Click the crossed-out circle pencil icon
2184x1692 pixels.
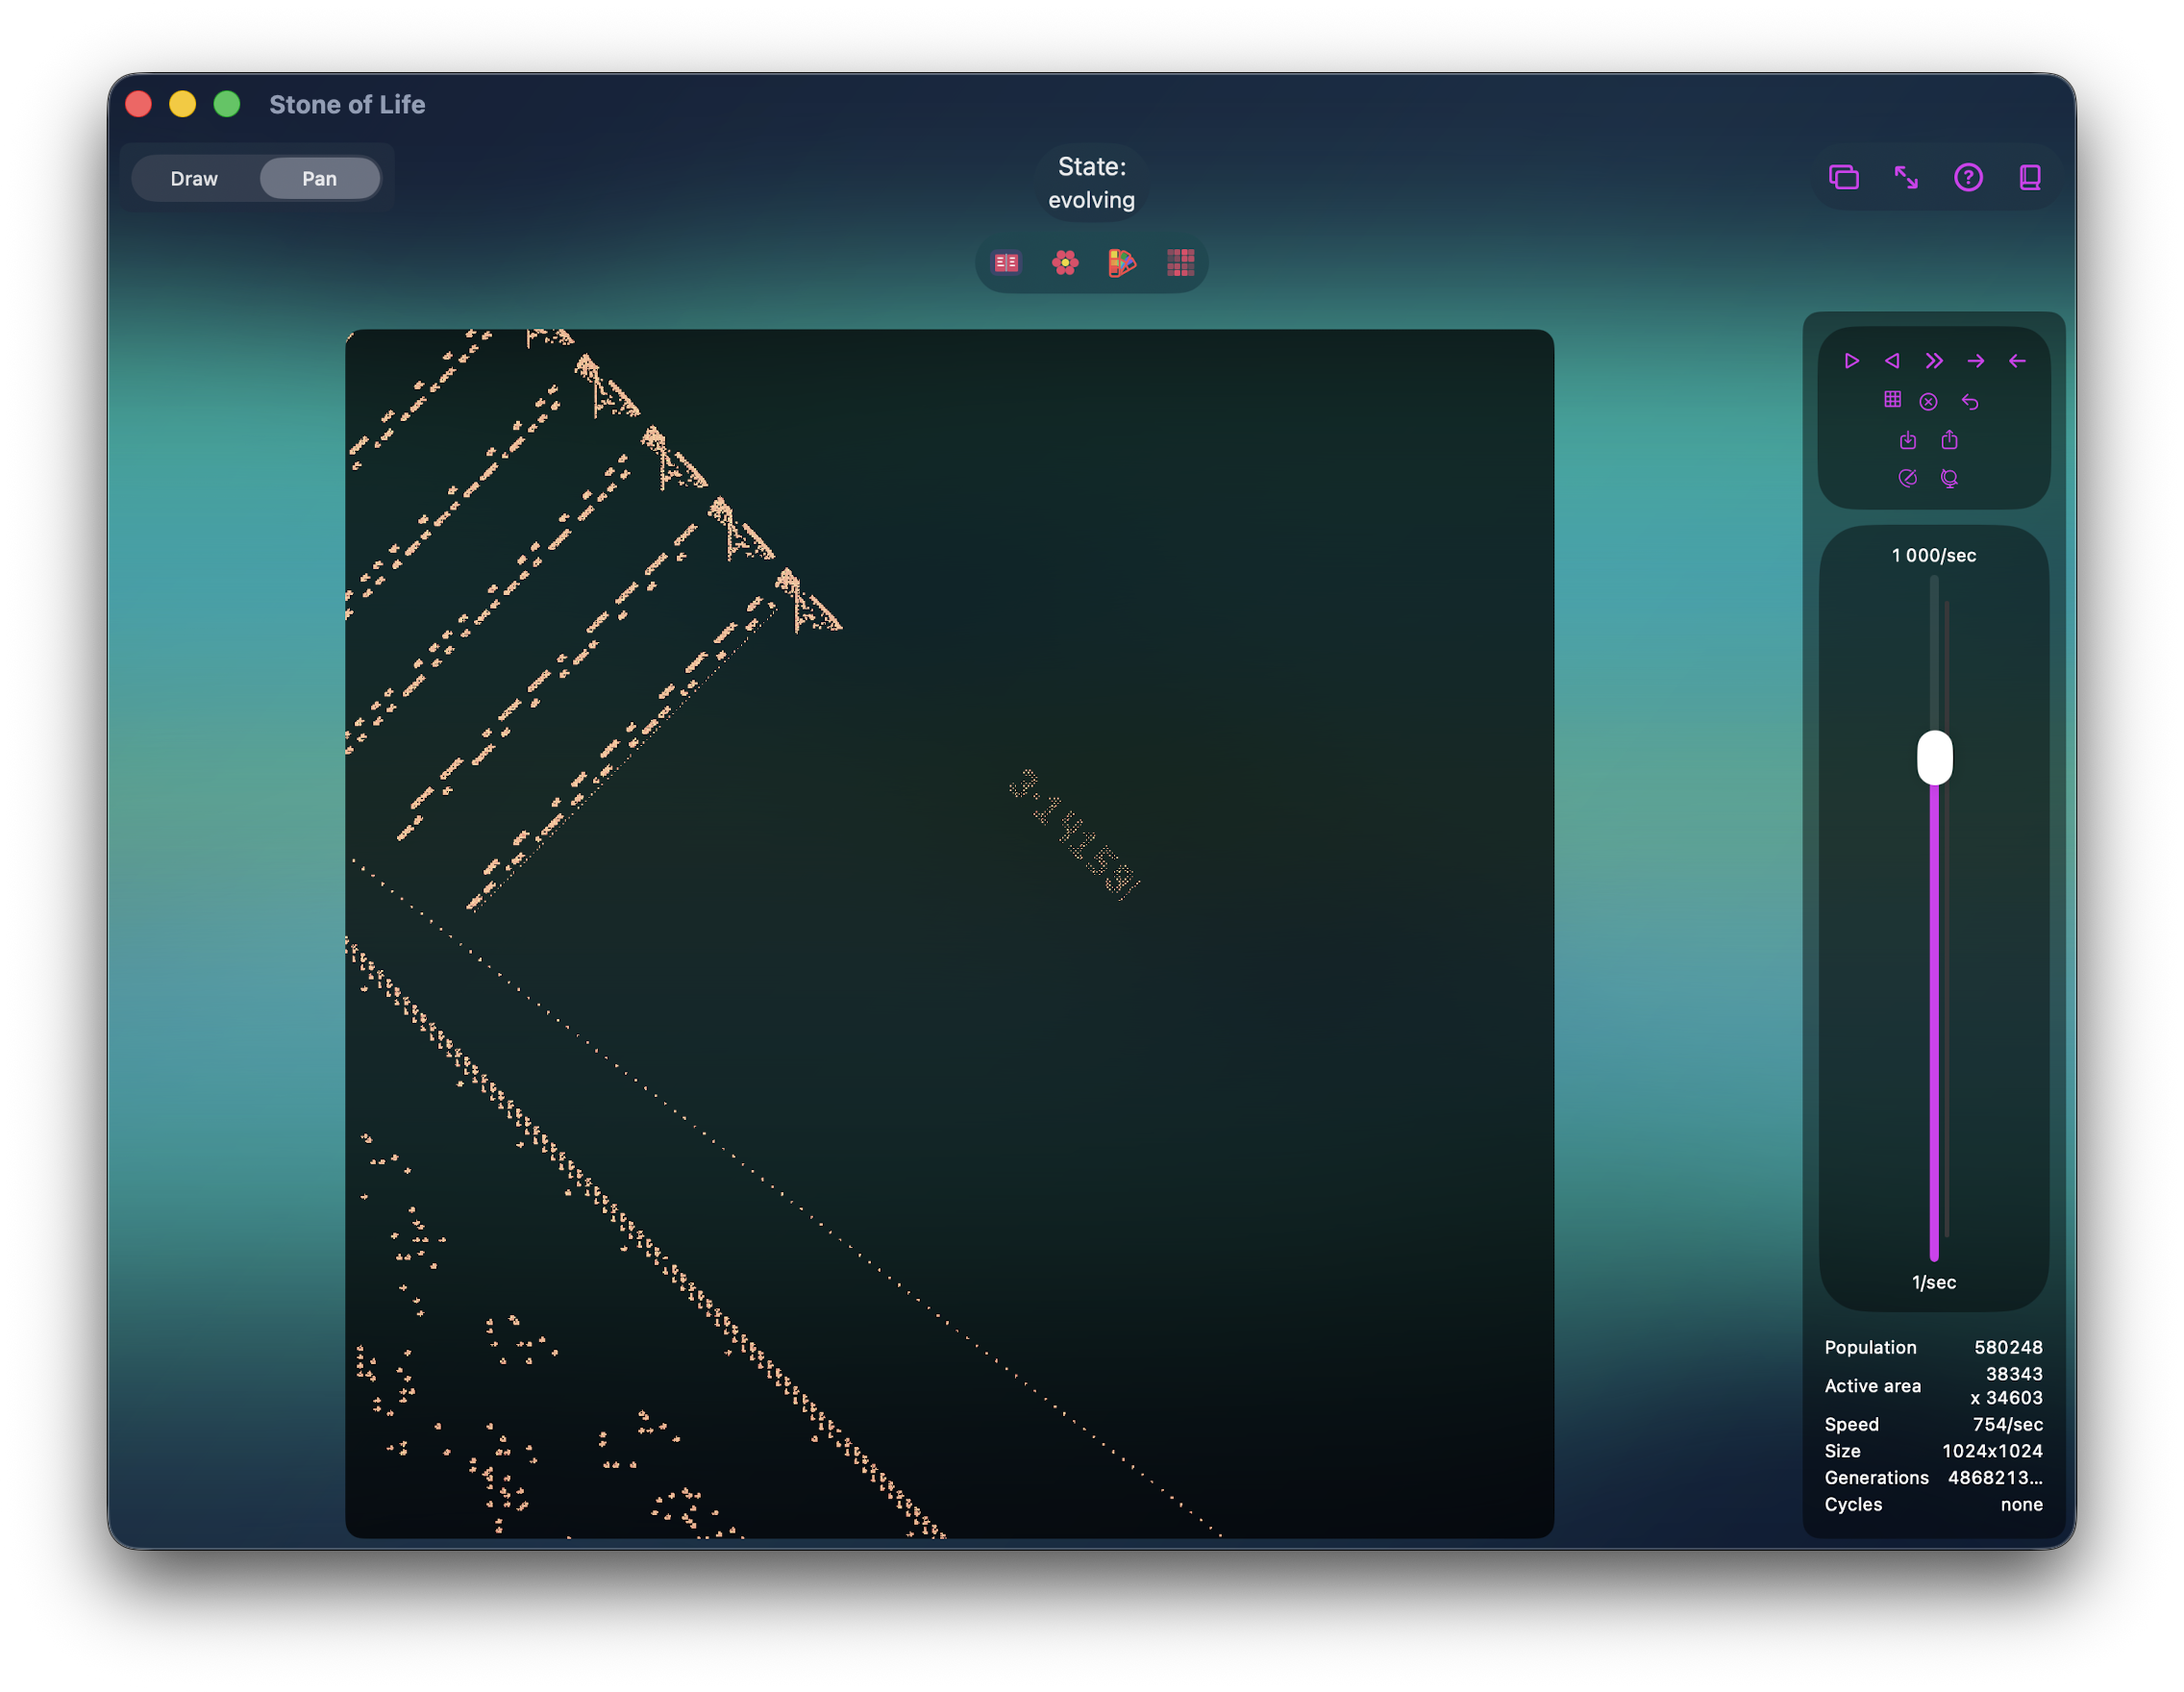(x=1908, y=478)
